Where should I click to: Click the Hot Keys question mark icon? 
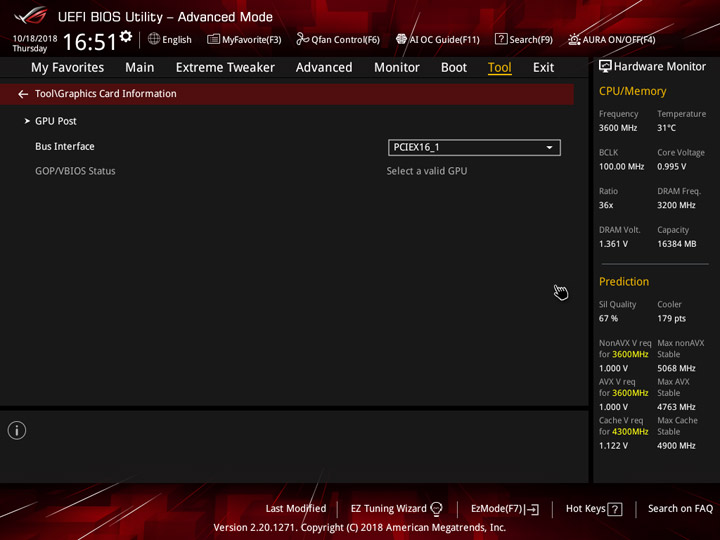(615, 509)
